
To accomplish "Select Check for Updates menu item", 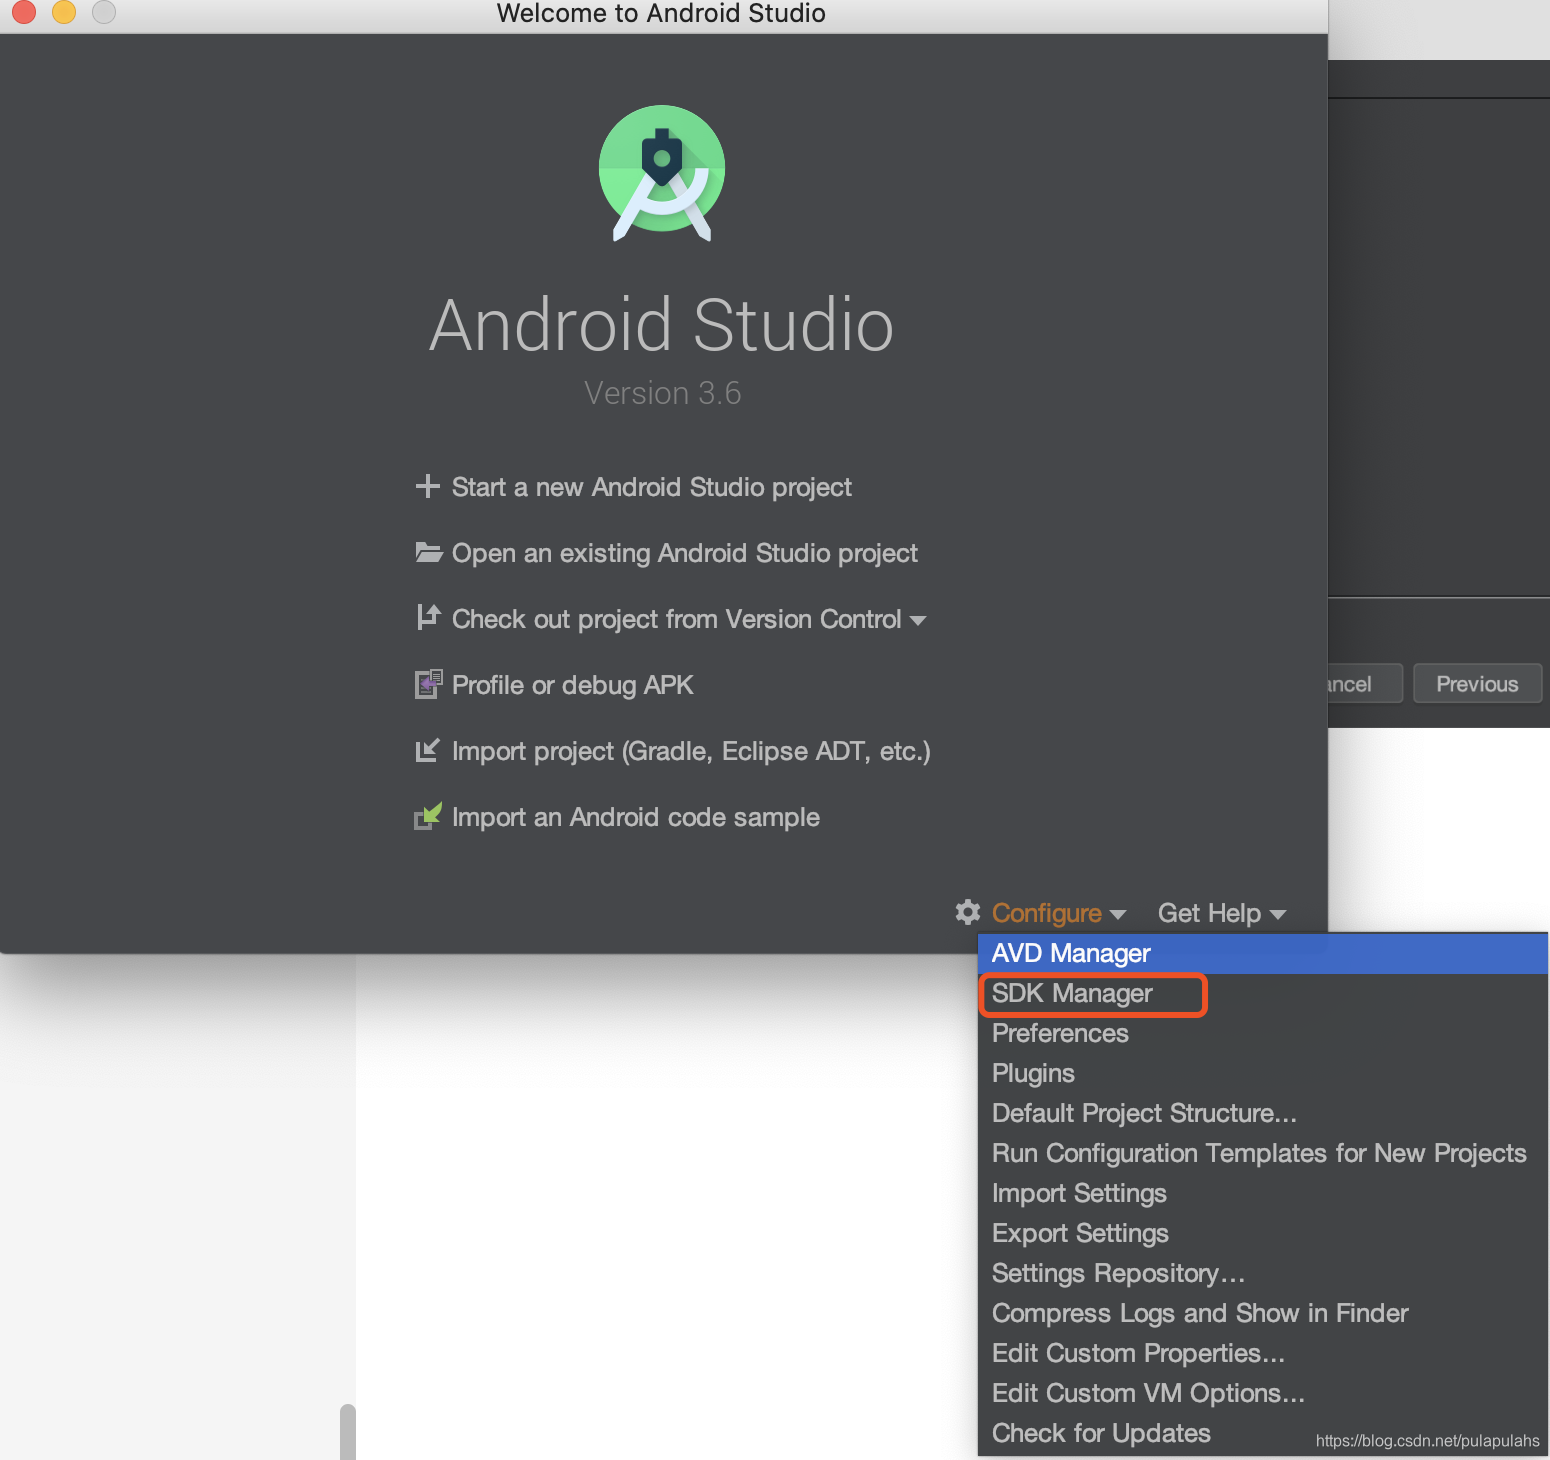I will (x=1263, y=1433).
